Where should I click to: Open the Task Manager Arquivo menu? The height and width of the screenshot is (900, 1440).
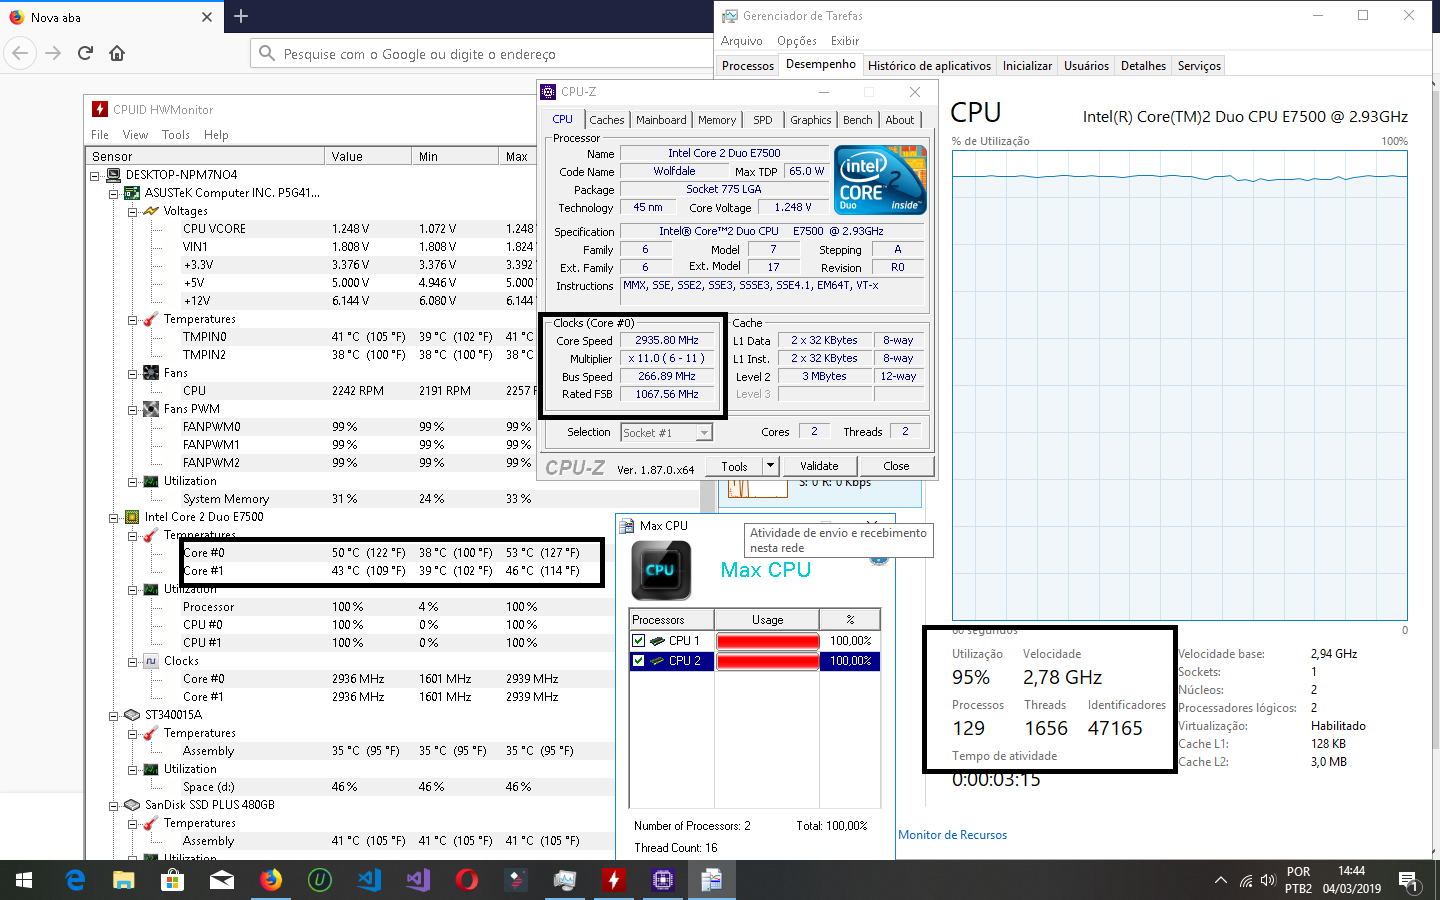(x=742, y=41)
